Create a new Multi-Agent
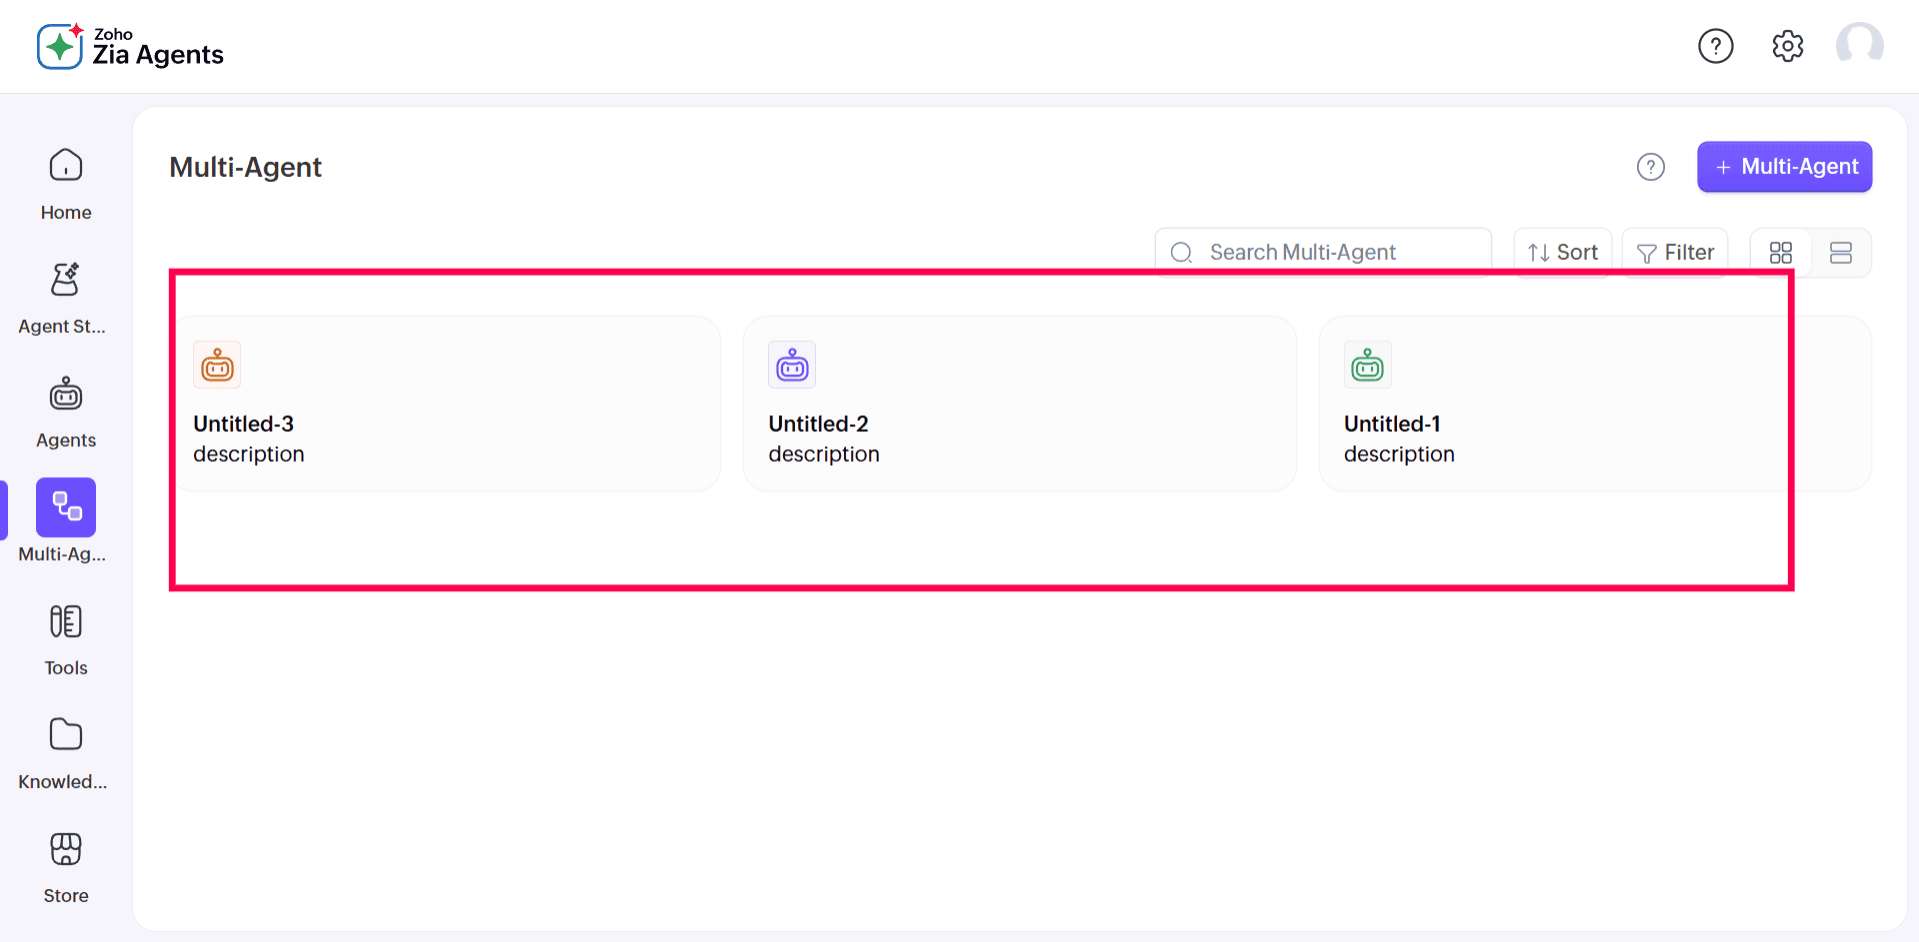1919x942 pixels. 1784,167
